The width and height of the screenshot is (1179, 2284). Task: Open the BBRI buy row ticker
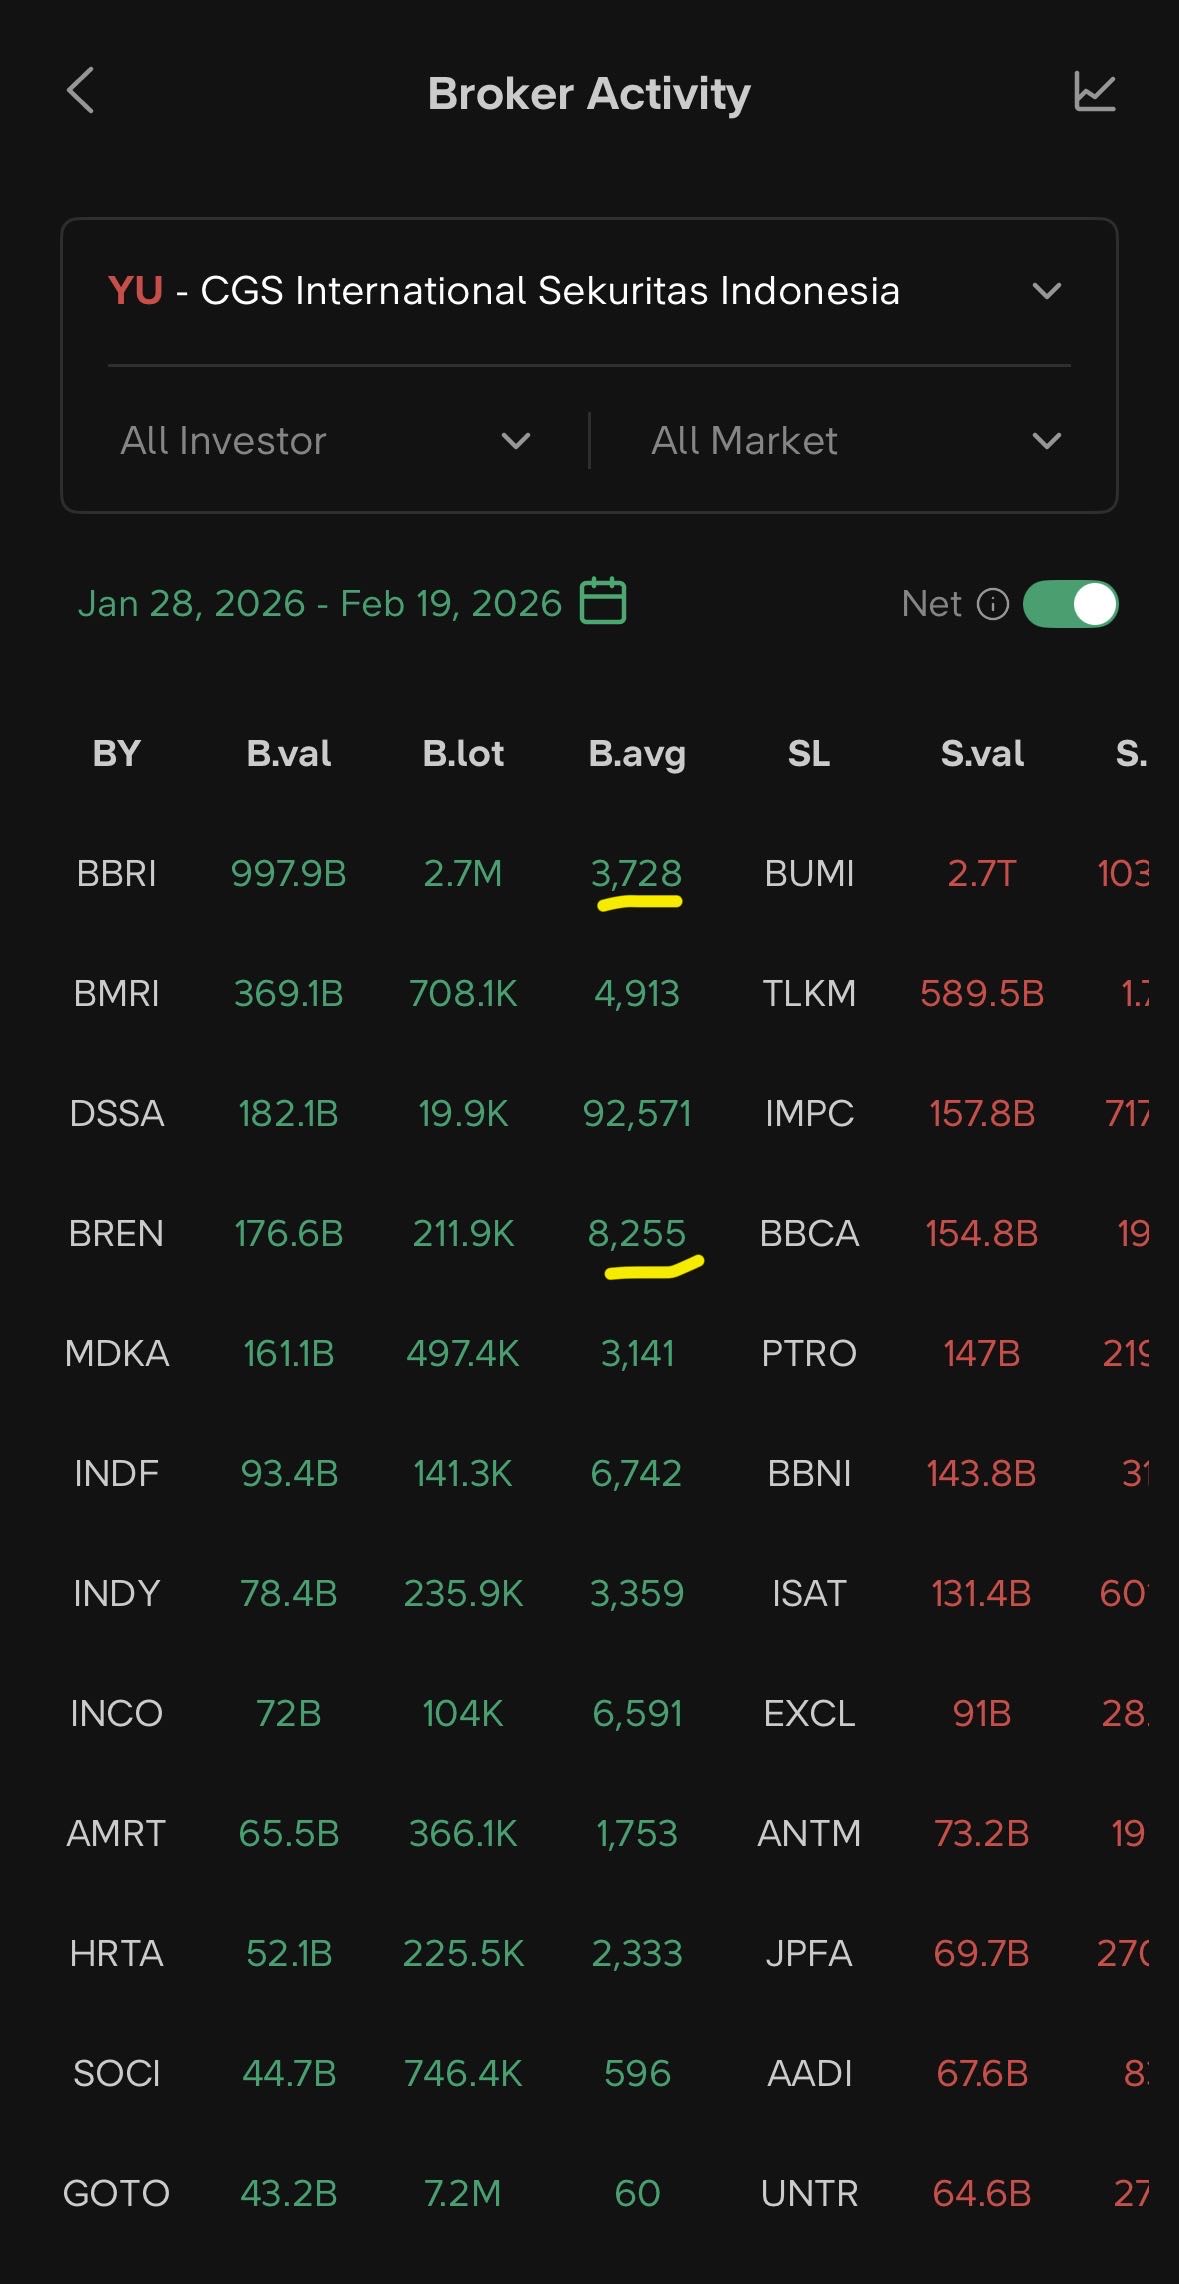click(116, 873)
